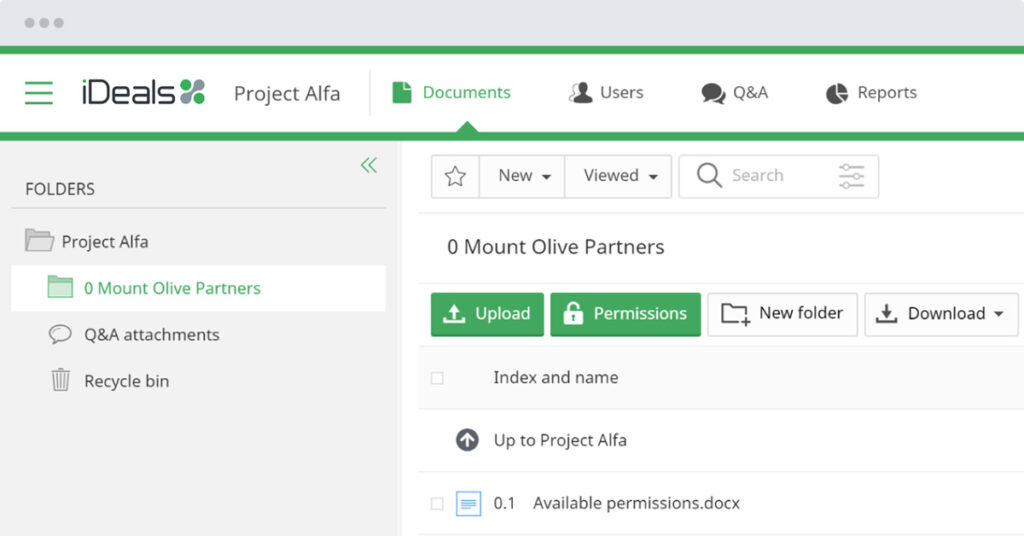This screenshot has width=1024, height=536.
Task: Open advanced search filter sliders icon
Action: point(851,176)
